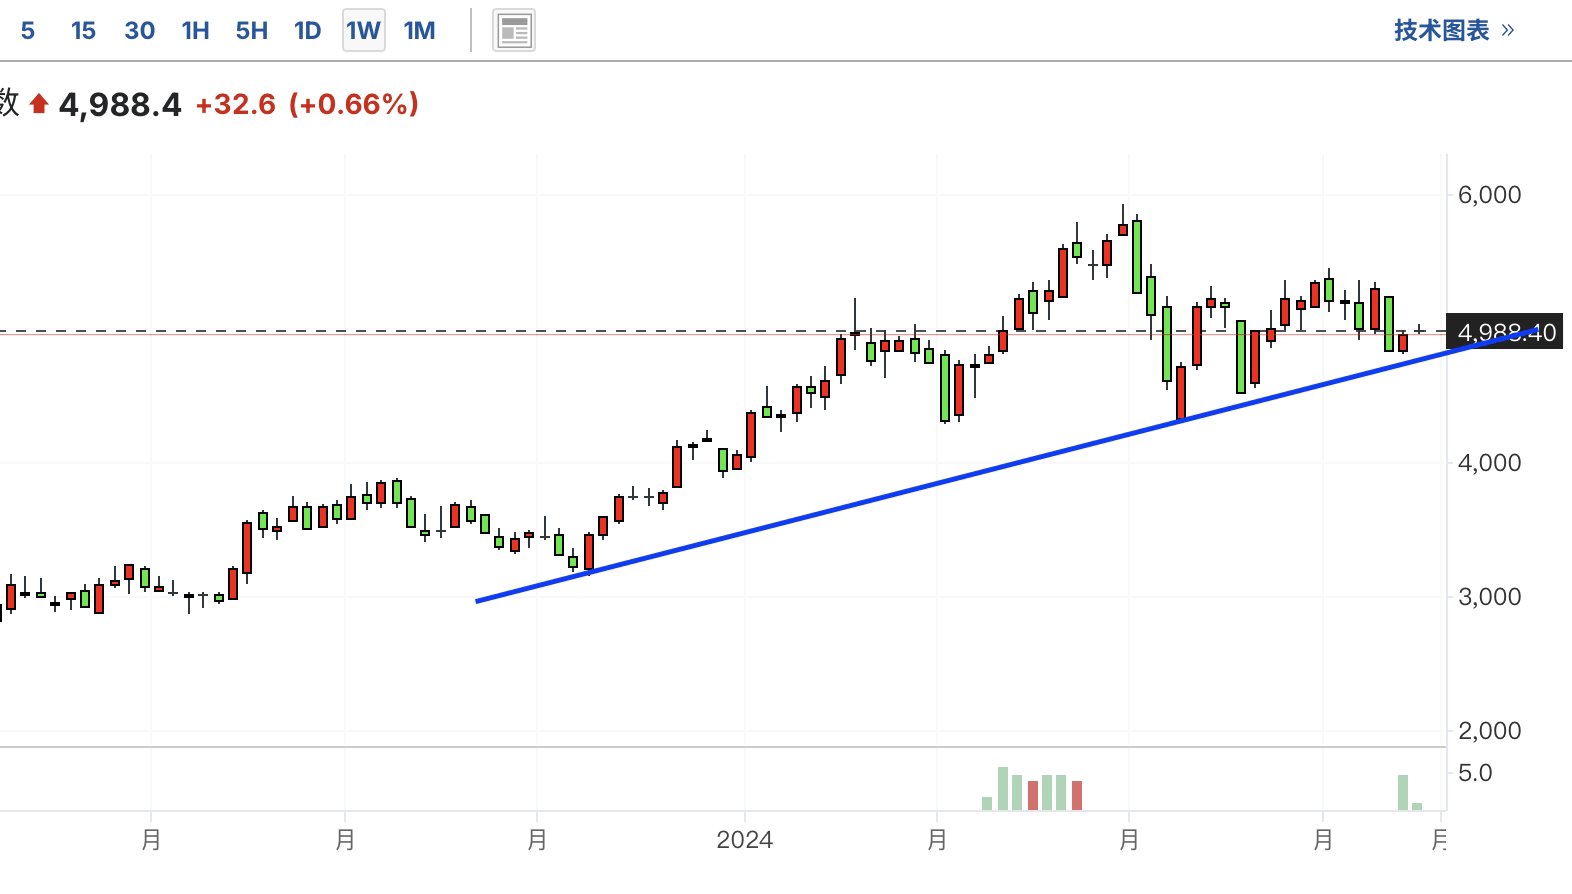
Task: Click the red up-arrow price indicator
Action: [39, 103]
